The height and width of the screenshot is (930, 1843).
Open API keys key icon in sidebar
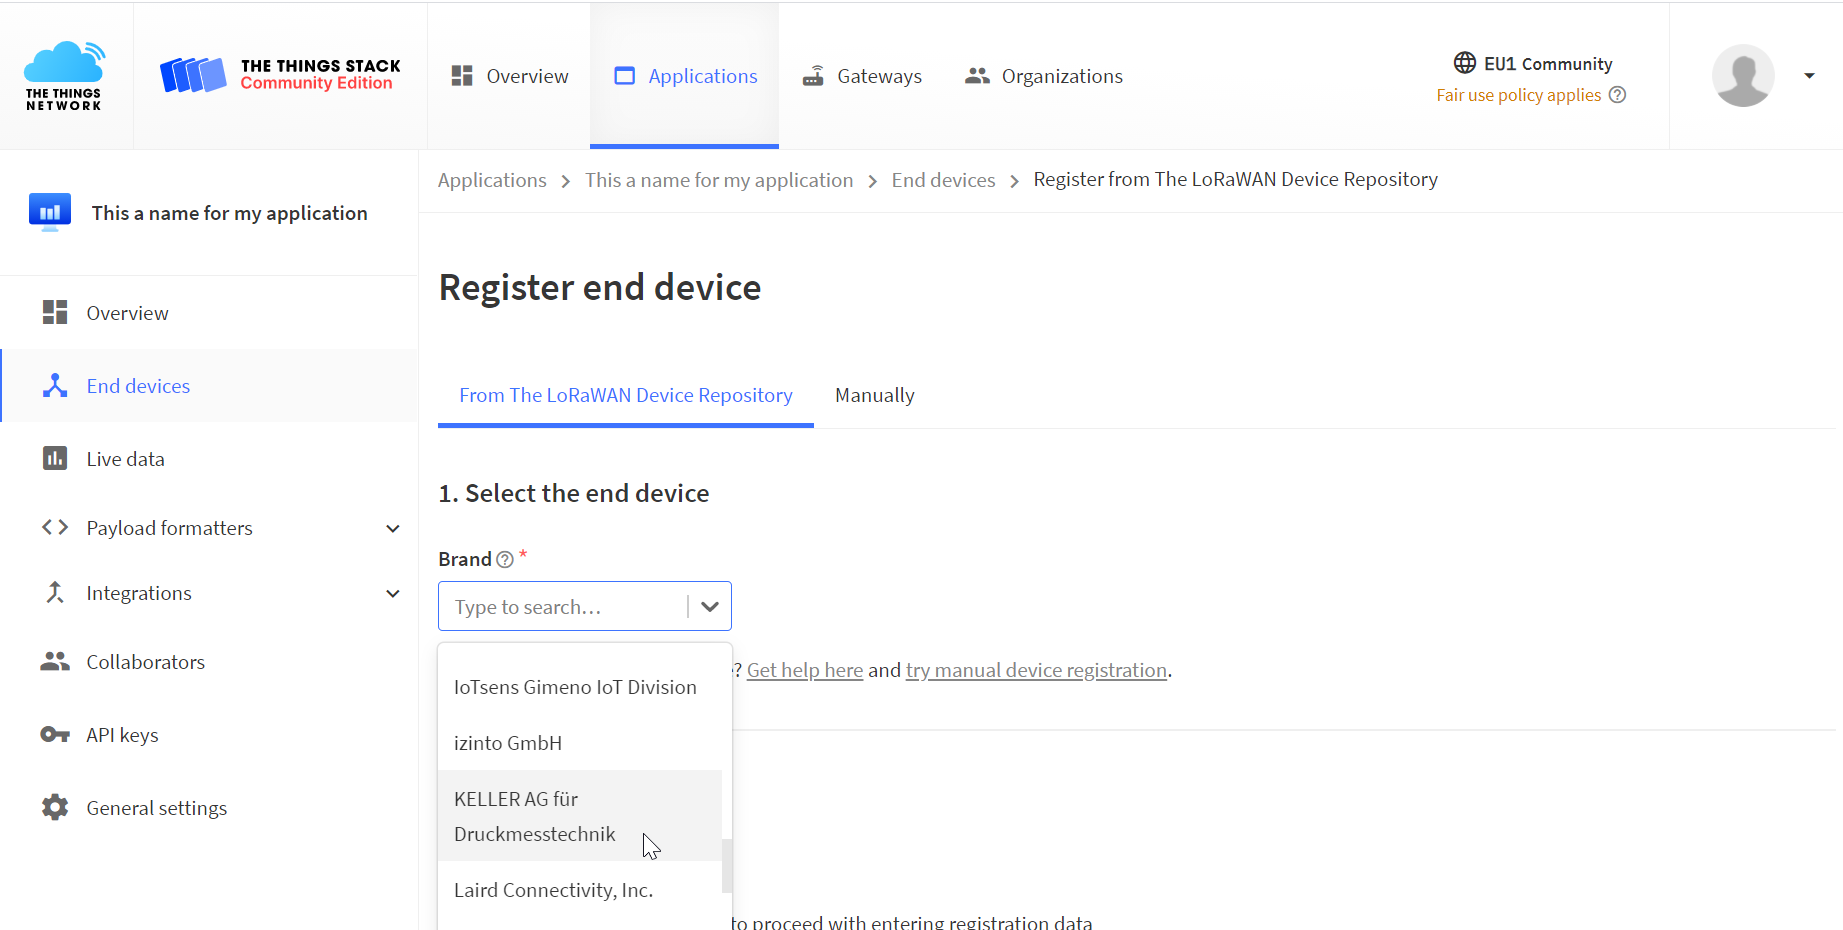click(x=55, y=735)
